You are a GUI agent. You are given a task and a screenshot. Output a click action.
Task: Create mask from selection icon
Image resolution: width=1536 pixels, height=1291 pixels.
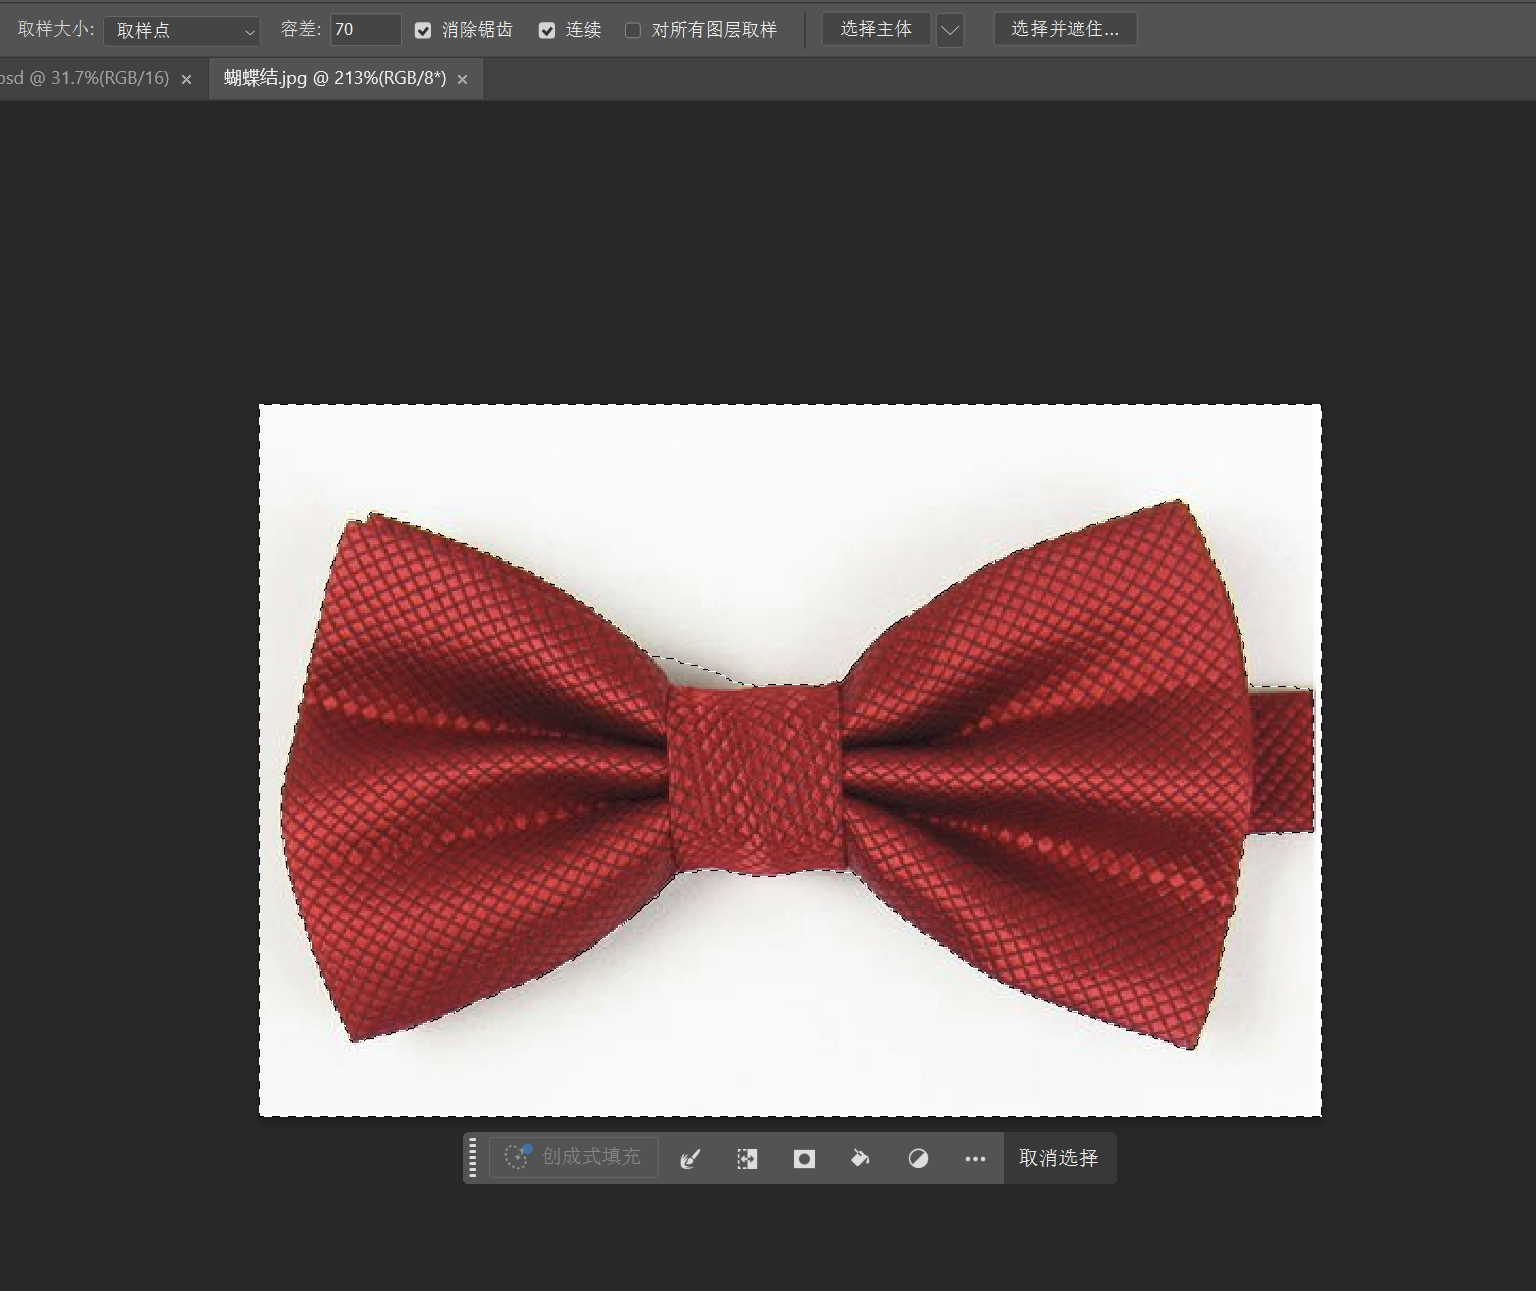pyautogui.click(x=804, y=1158)
